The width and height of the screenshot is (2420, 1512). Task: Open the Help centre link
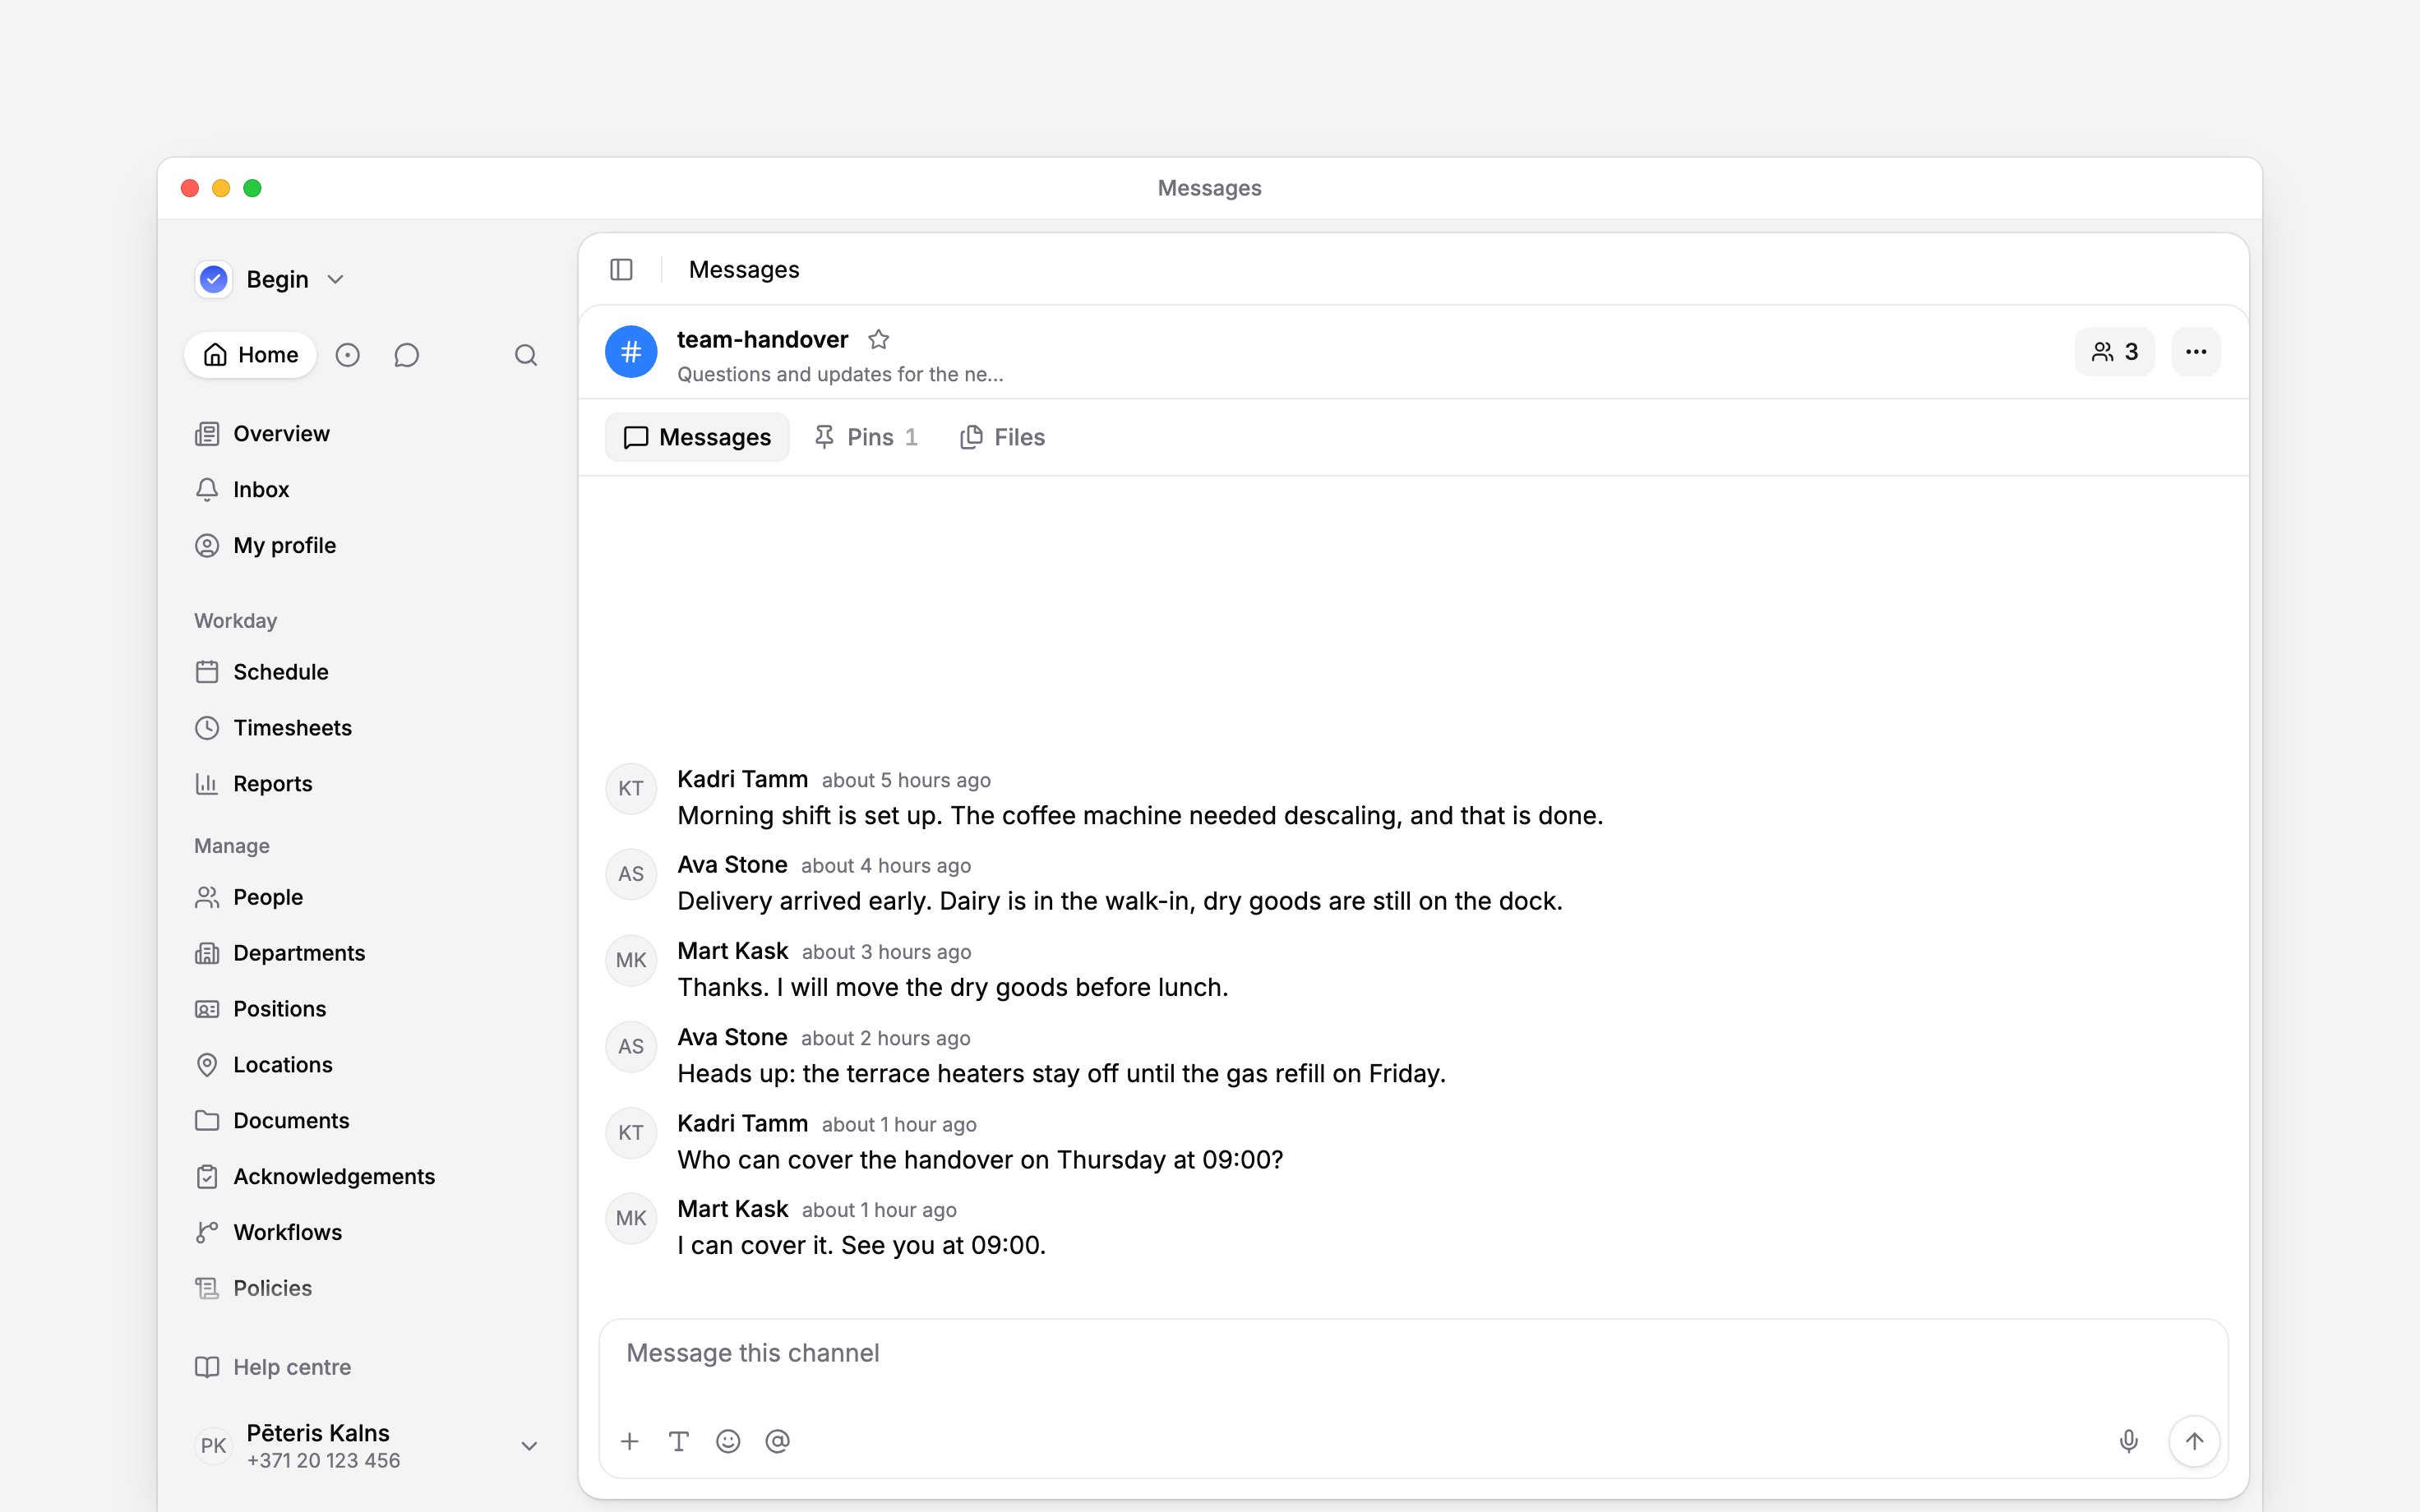(x=368, y=1367)
